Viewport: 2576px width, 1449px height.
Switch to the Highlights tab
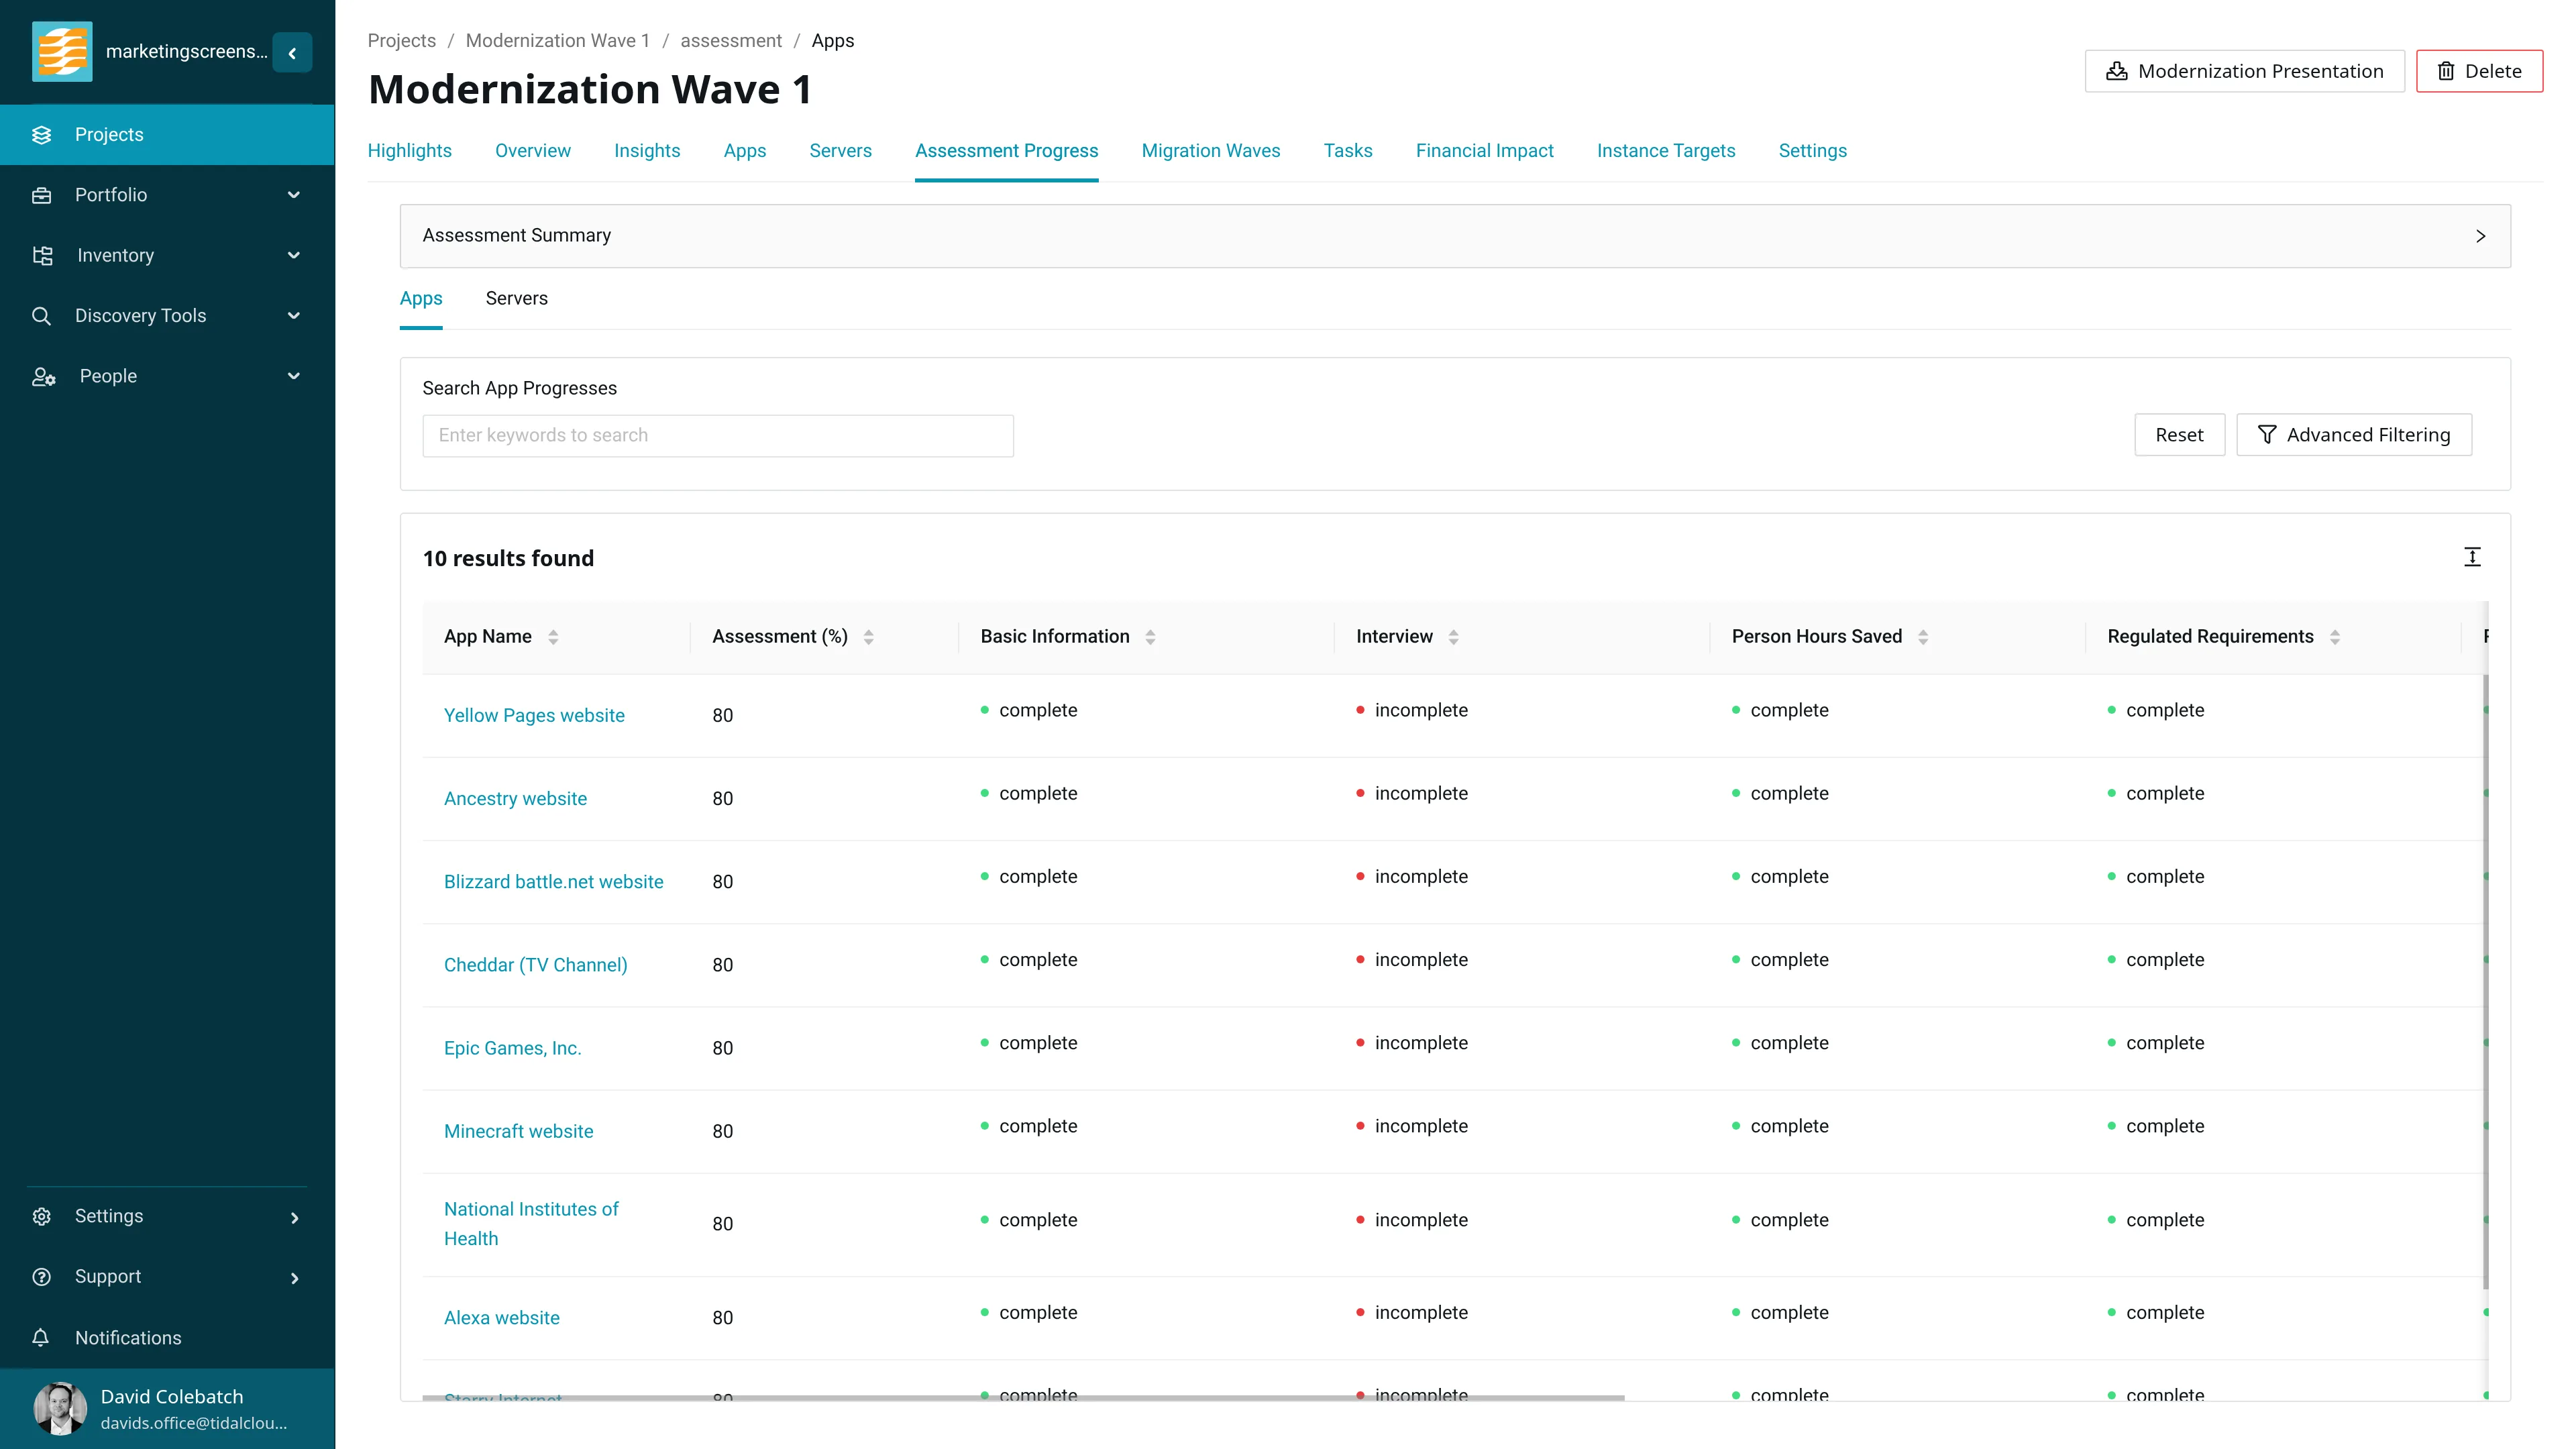409,151
